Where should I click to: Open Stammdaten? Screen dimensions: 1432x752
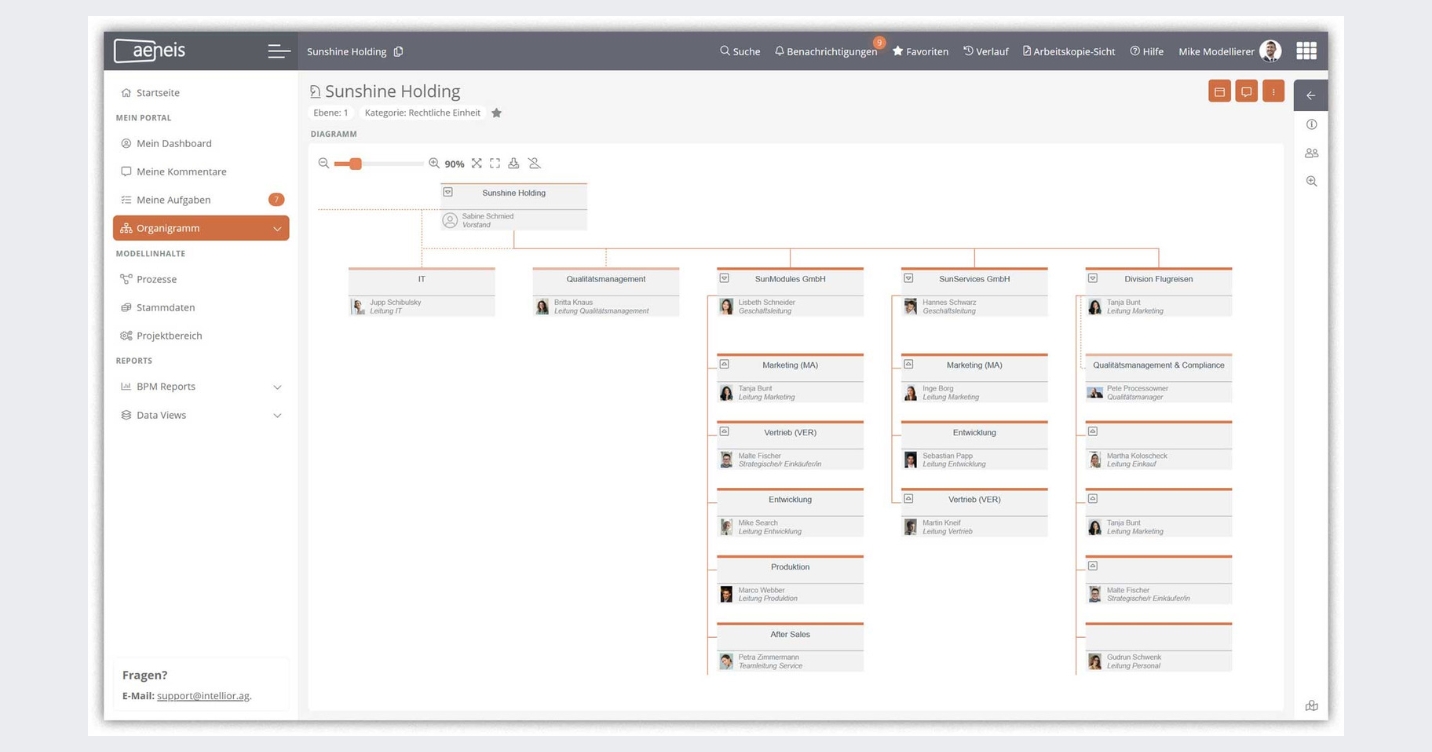click(x=157, y=308)
